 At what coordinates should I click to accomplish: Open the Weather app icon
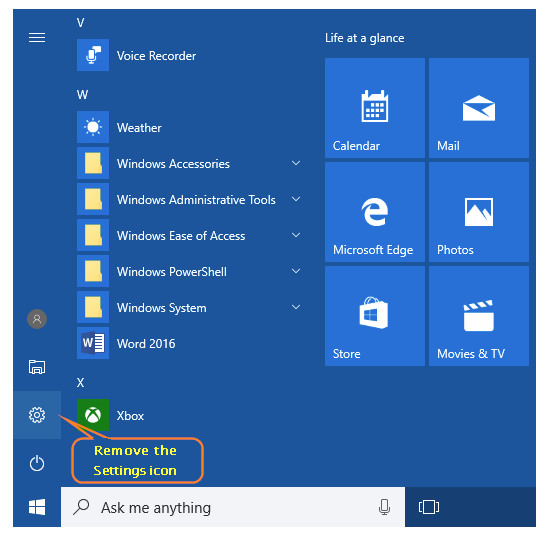[93, 127]
